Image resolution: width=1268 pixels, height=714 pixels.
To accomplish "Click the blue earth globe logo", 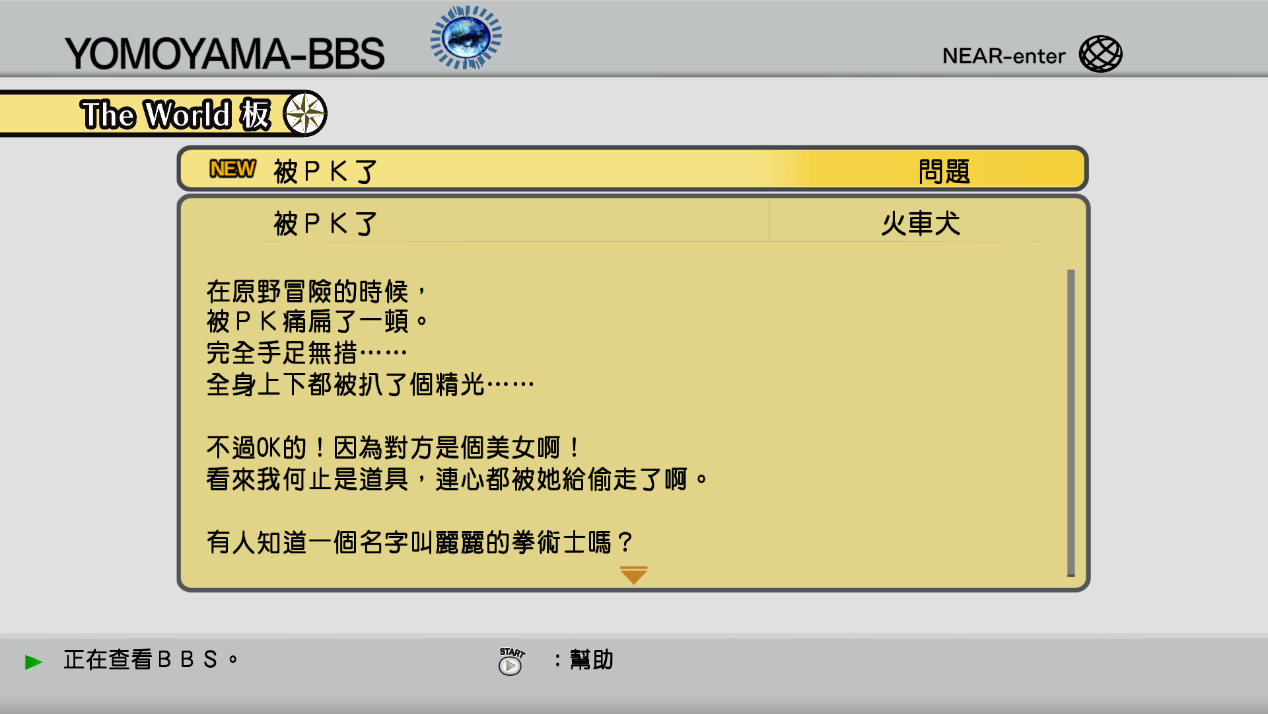I will coord(466,38).
